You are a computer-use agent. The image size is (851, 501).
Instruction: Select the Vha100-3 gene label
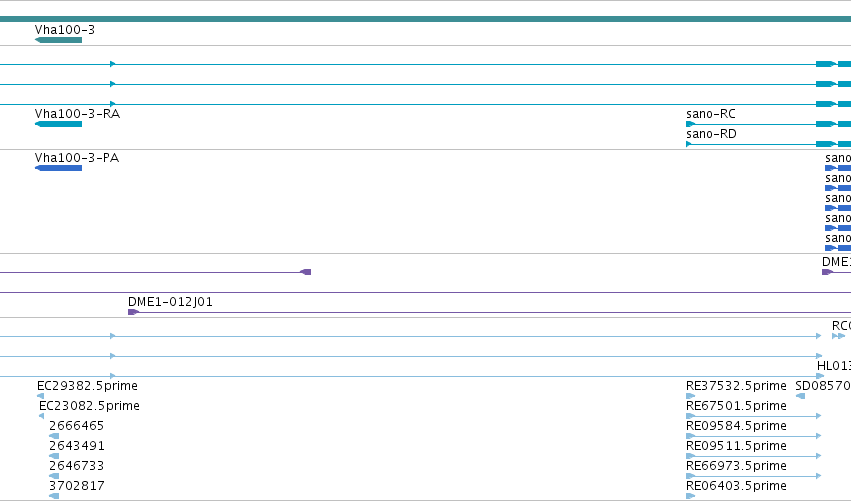coord(65,30)
